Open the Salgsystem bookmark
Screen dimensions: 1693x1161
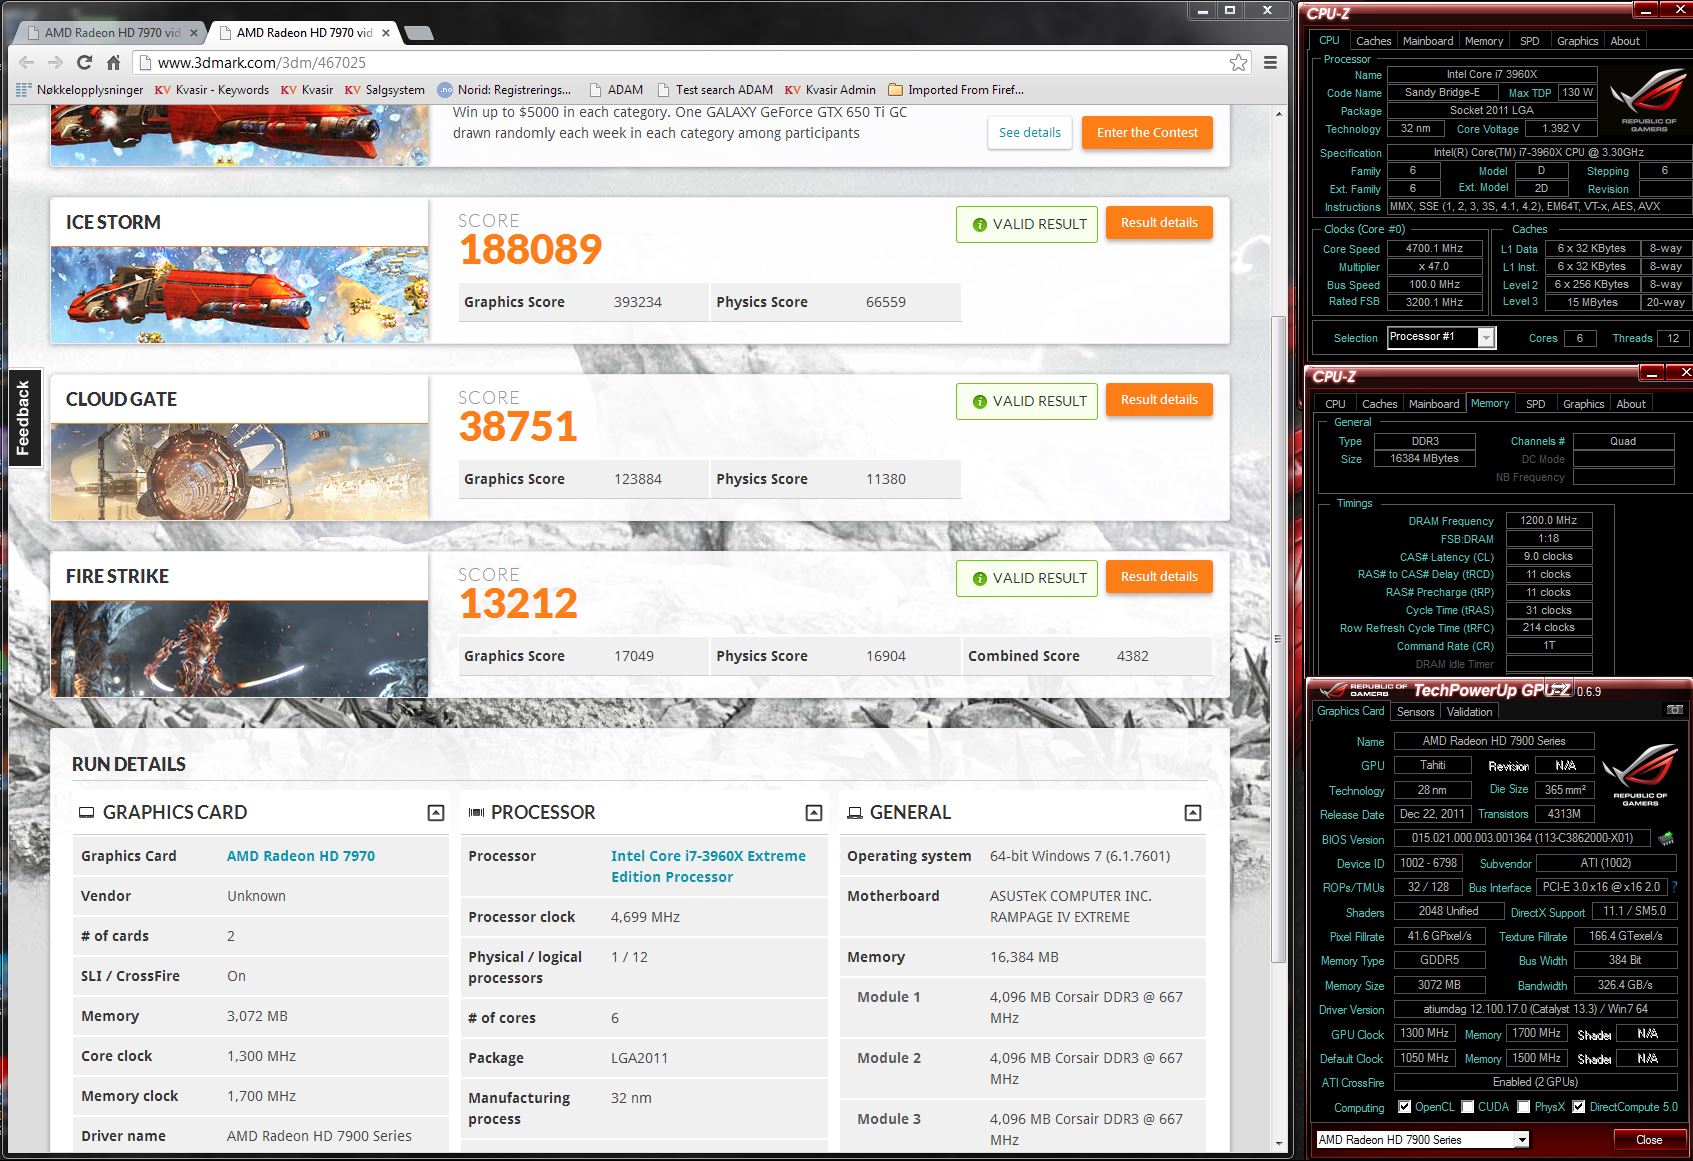pyautogui.click(x=385, y=89)
